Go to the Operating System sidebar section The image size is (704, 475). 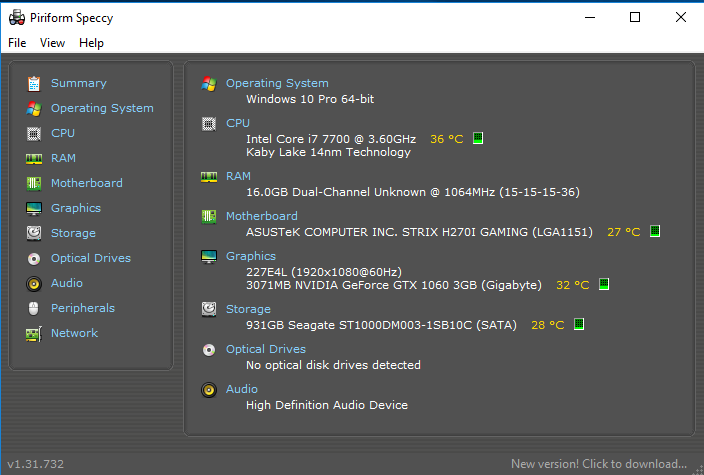pos(102,109)
